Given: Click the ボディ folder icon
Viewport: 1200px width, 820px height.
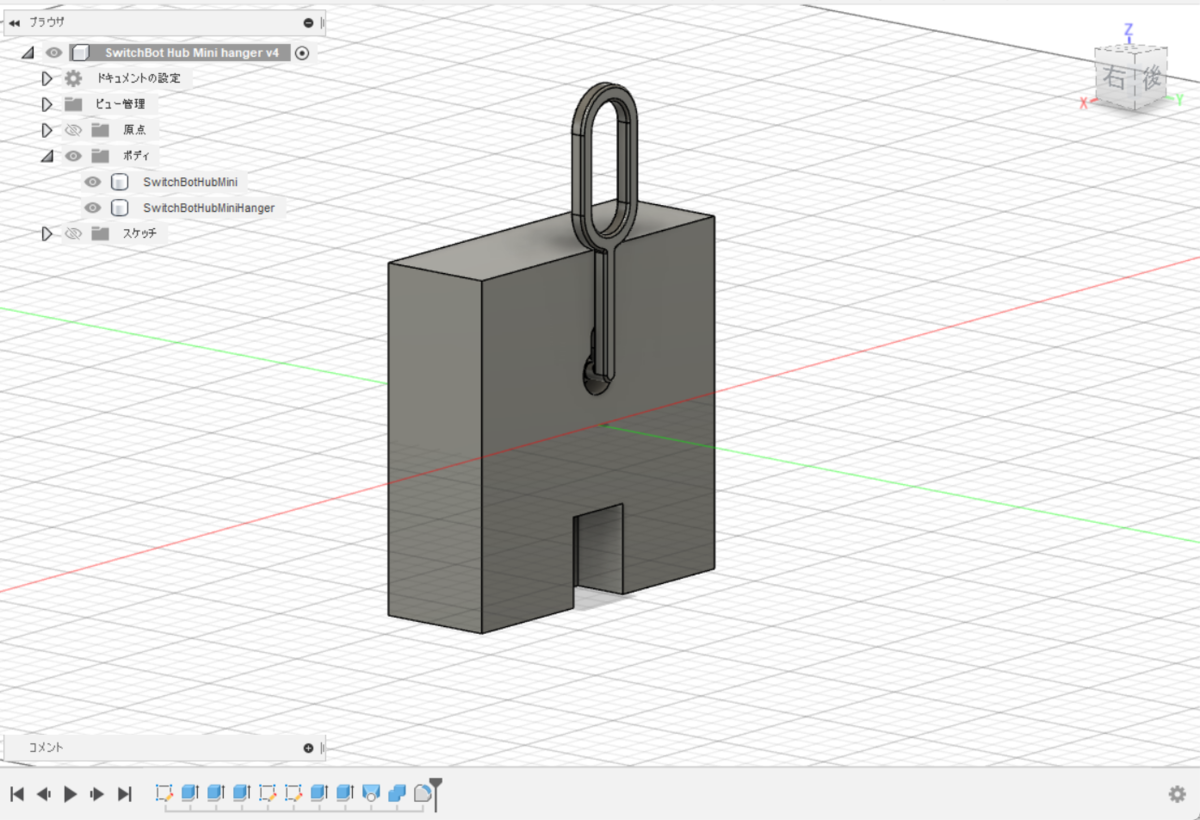Looking at the screenshot, I should click(x=99, y=156).
